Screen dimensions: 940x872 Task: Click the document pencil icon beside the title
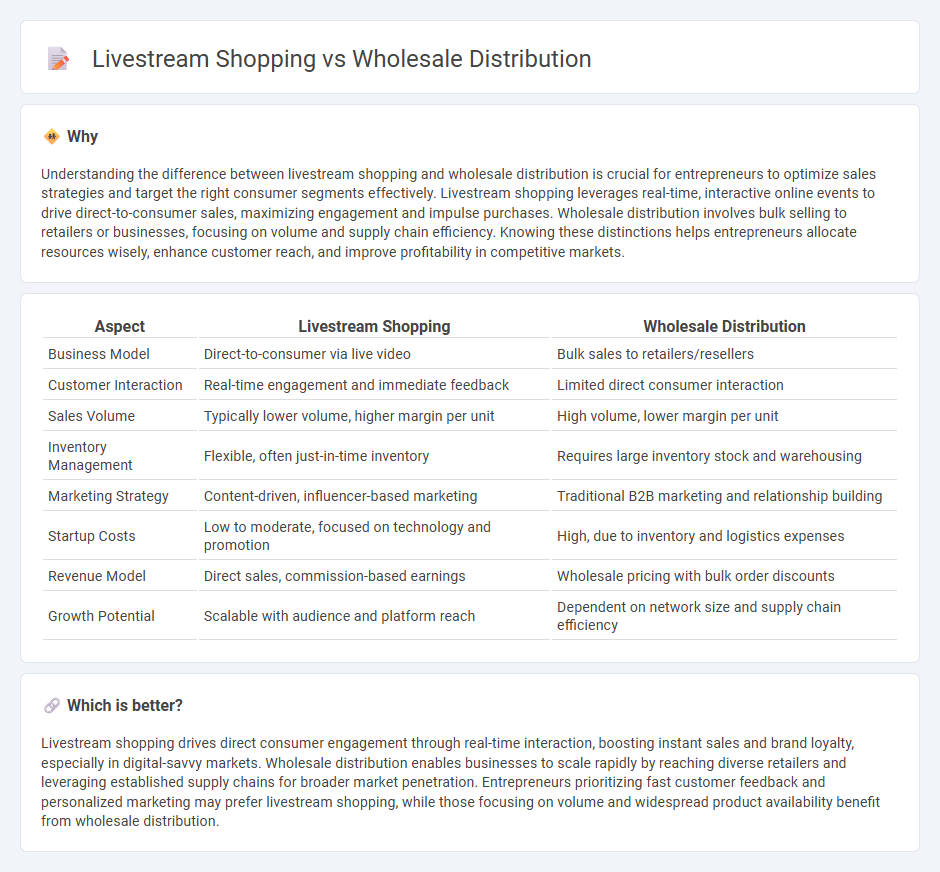[x=58, y=59]
